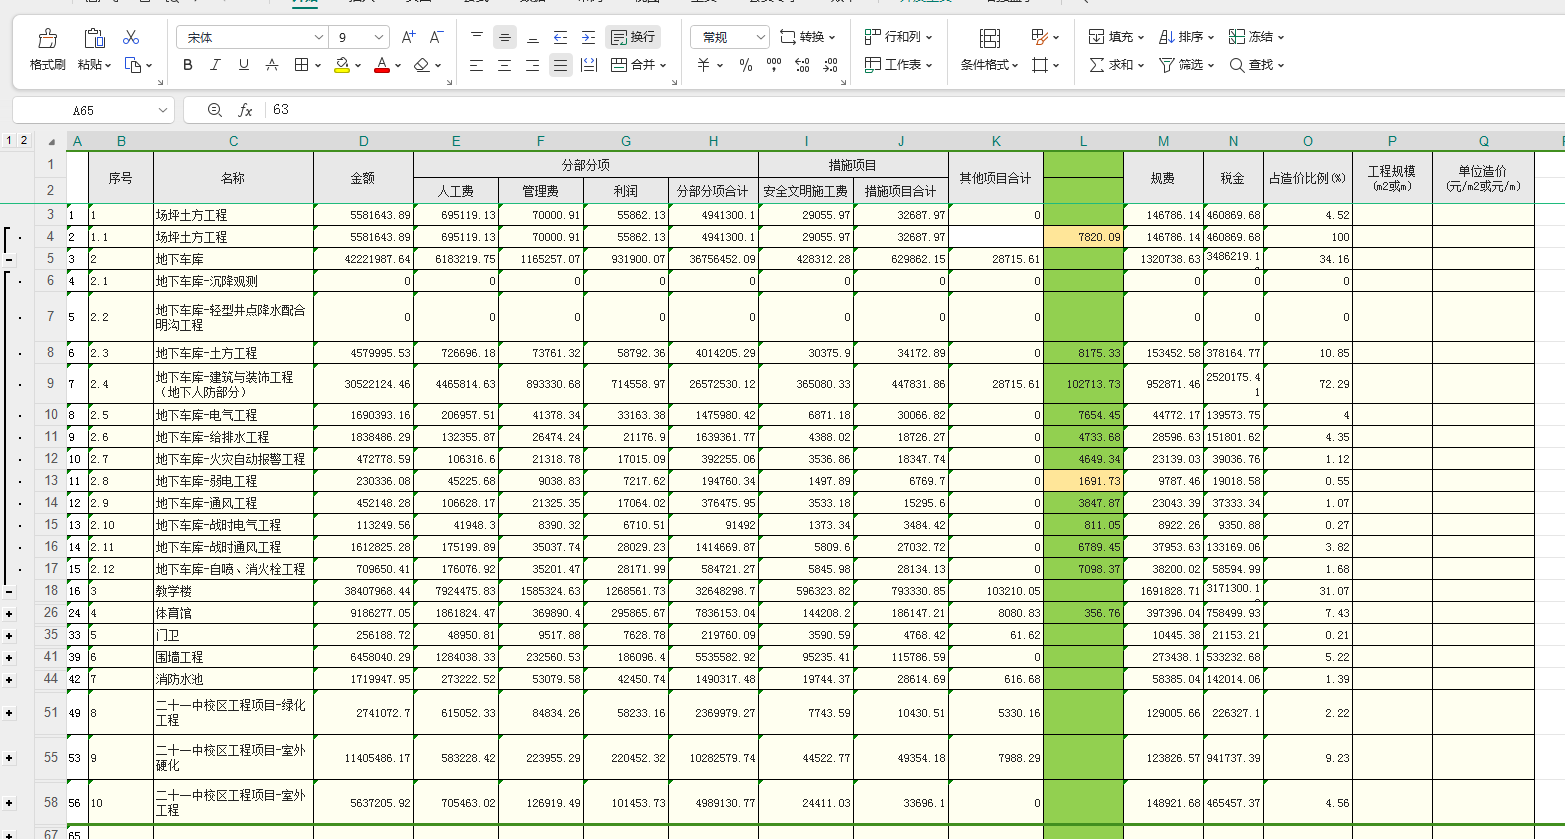This screenshot has width=1565, height=839.
Task: Open the 冻结 freeze panes menu
Action: click(1257, 37)
